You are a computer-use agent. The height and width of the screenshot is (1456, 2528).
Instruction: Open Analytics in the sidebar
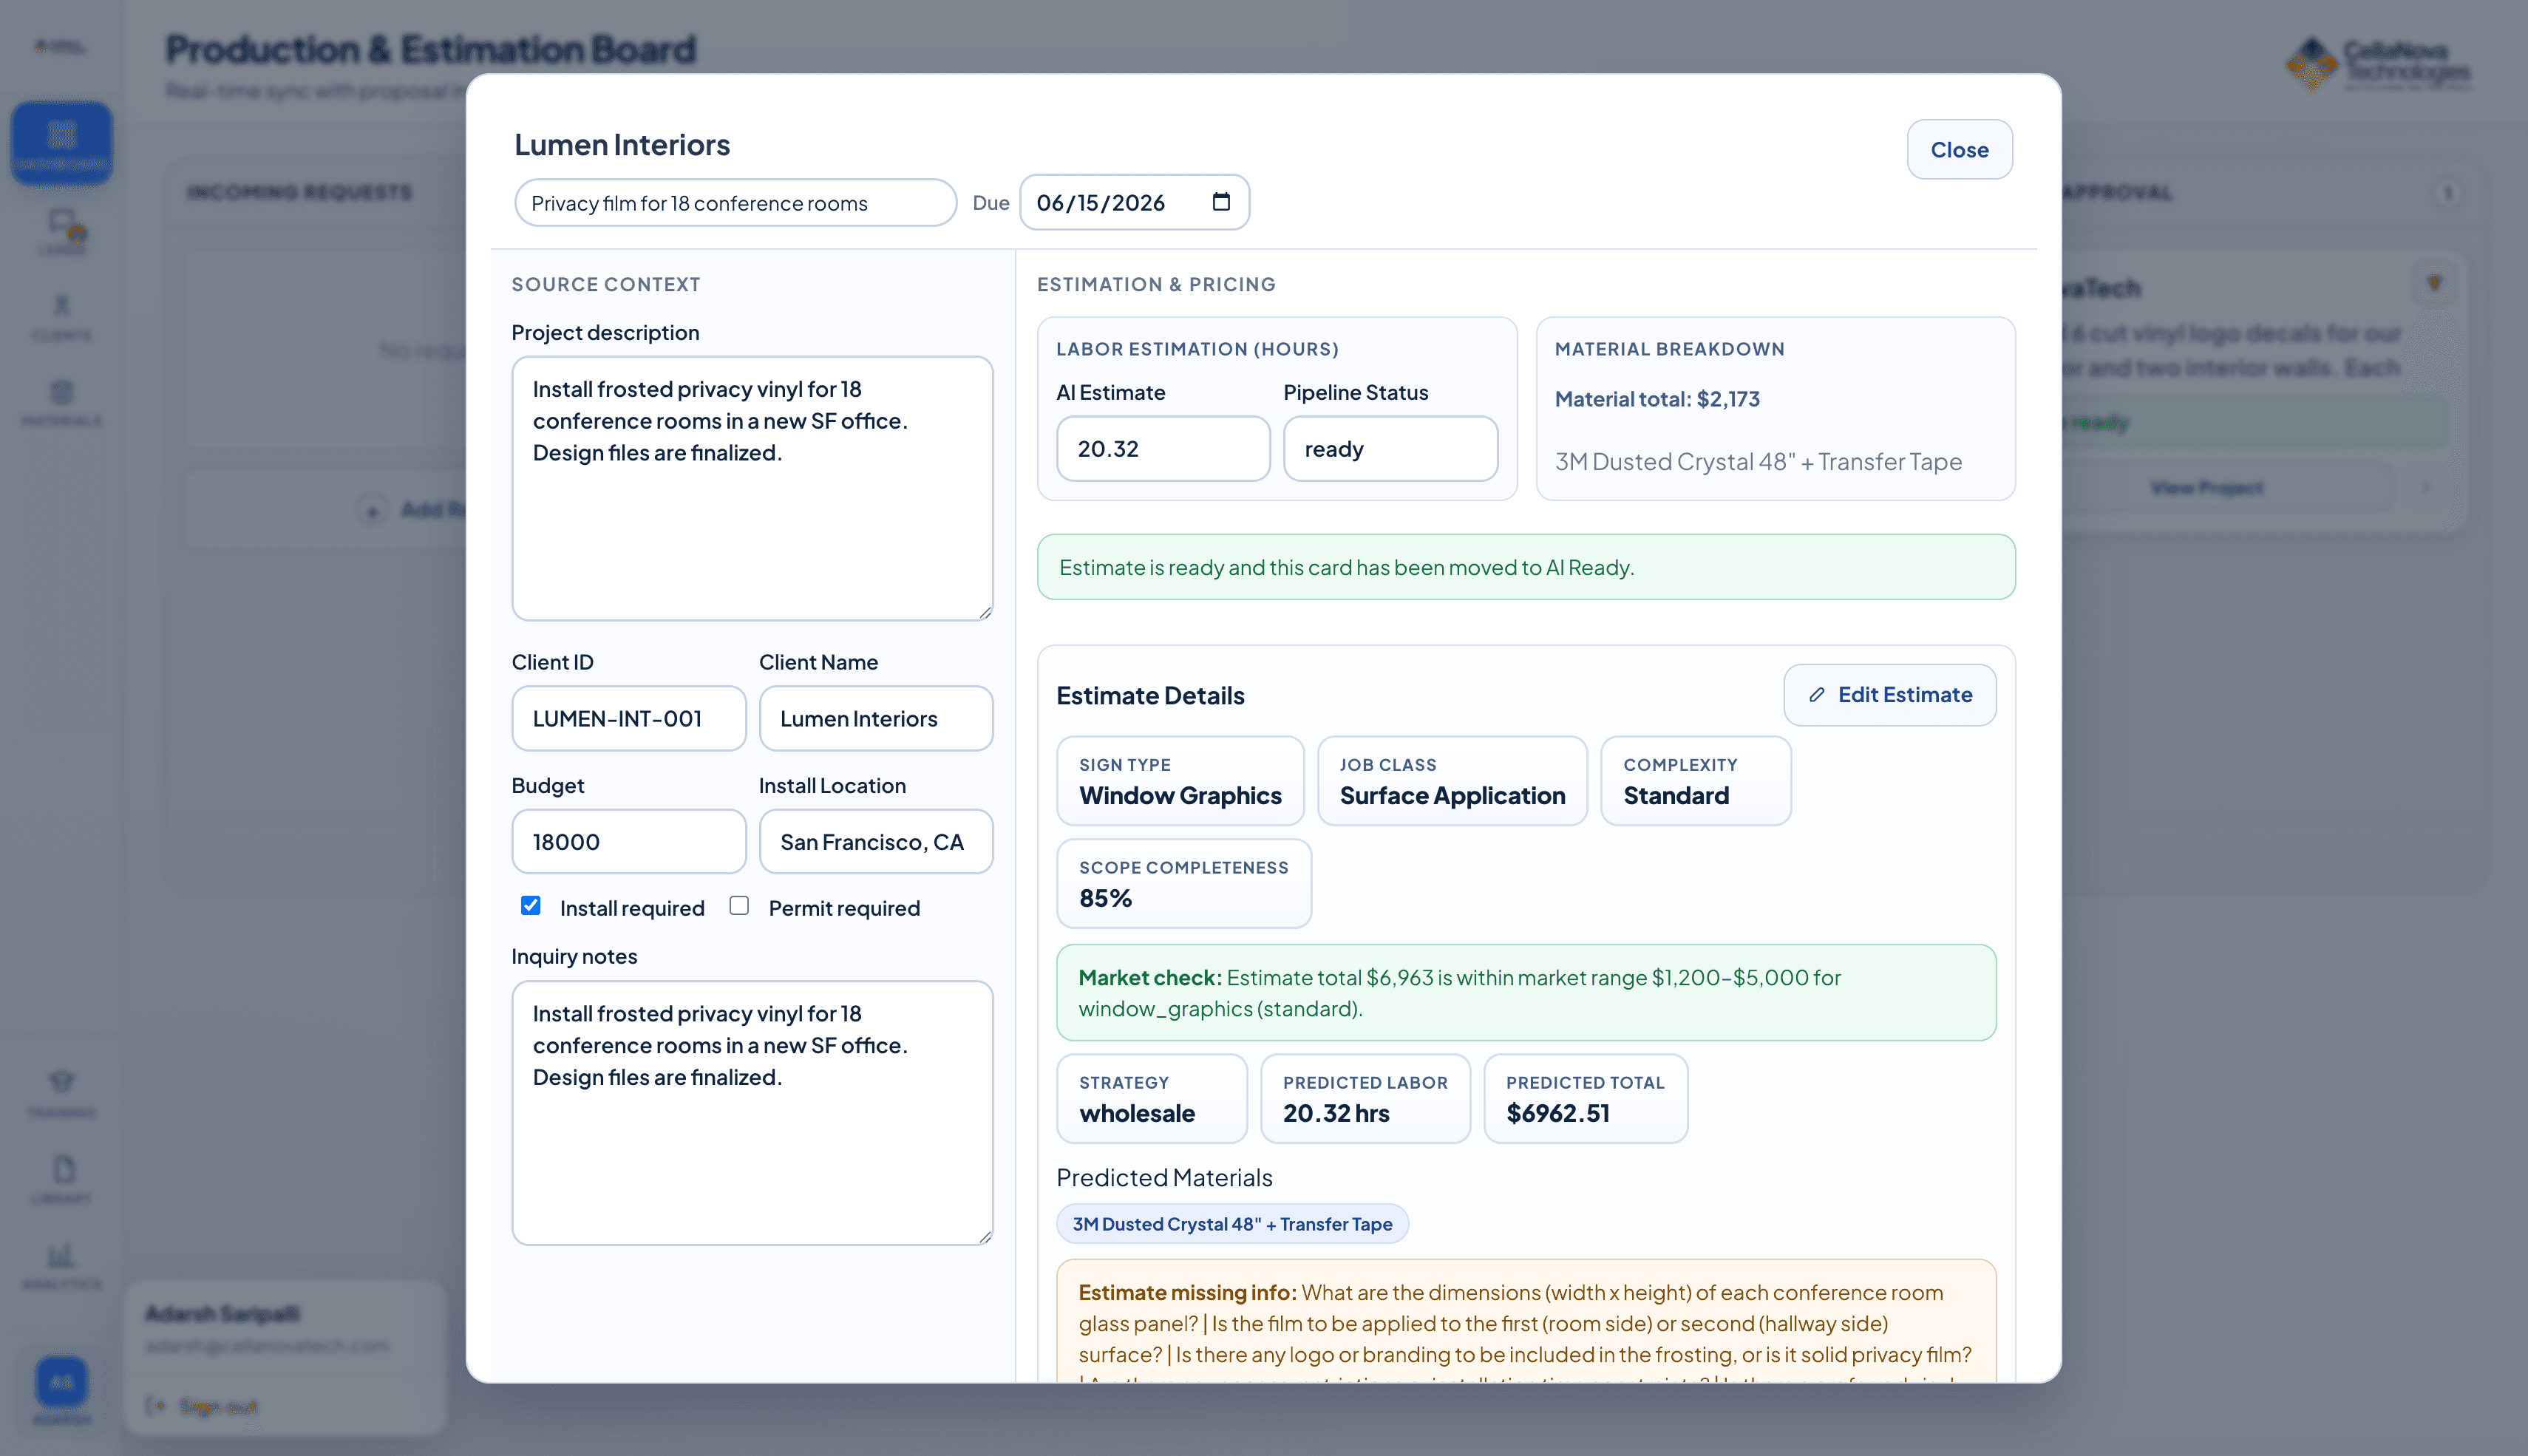point(62,1265)
